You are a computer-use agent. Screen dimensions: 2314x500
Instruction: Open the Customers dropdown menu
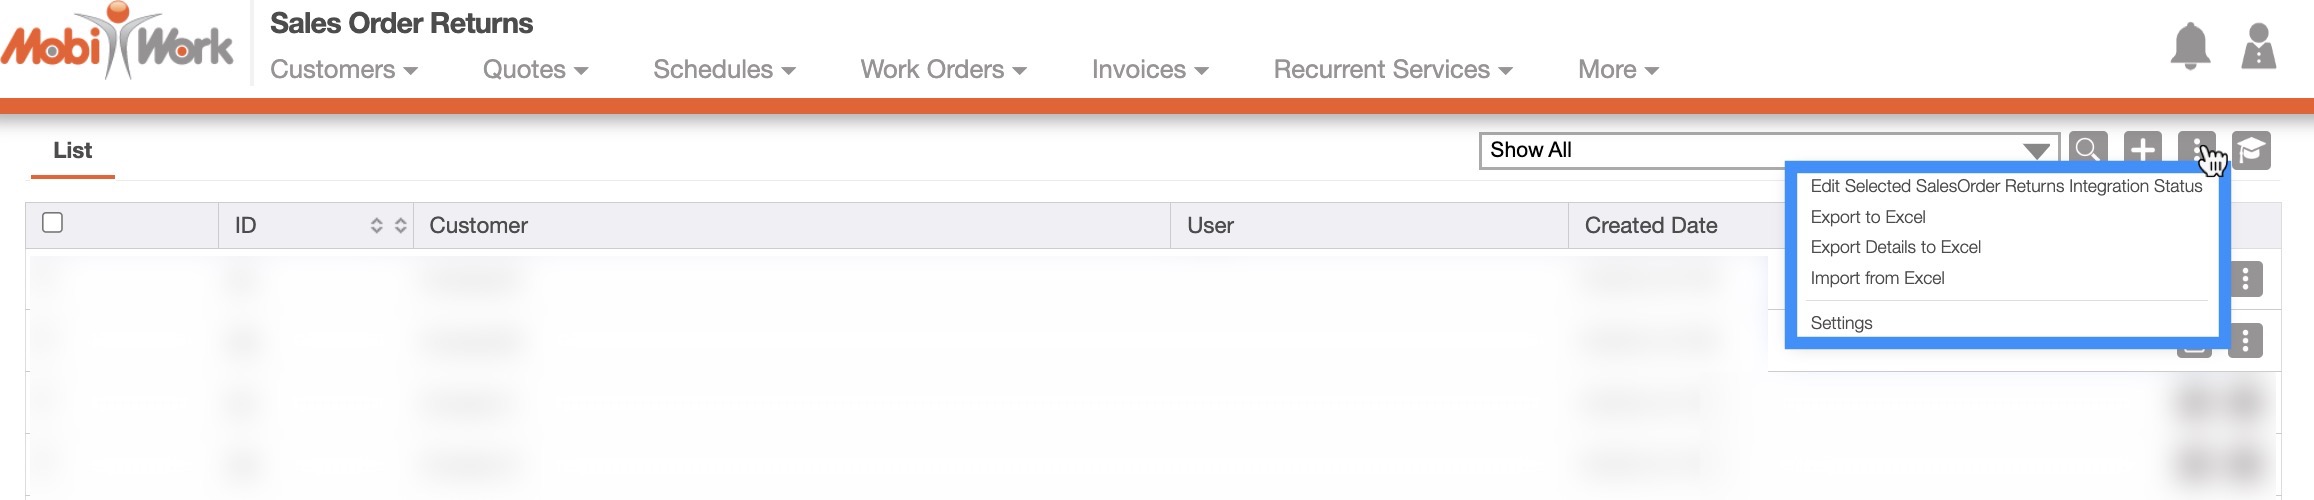click(x=343, y=70)
